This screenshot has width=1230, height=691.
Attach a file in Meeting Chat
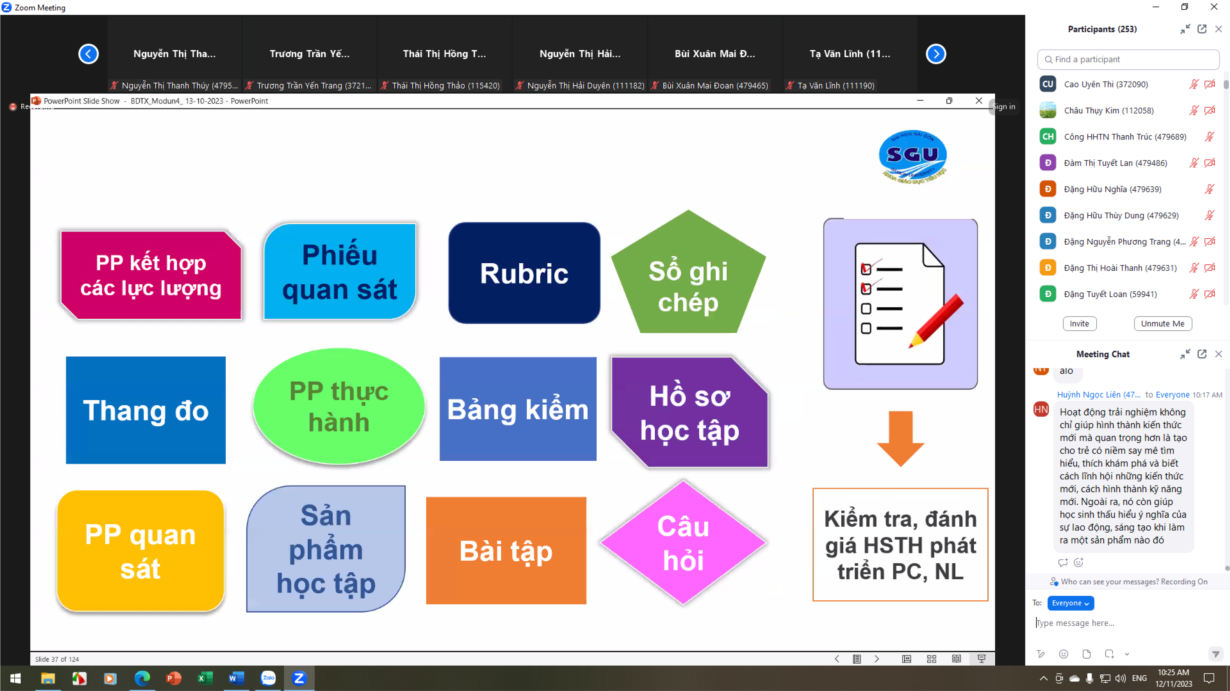point(1086,654)
